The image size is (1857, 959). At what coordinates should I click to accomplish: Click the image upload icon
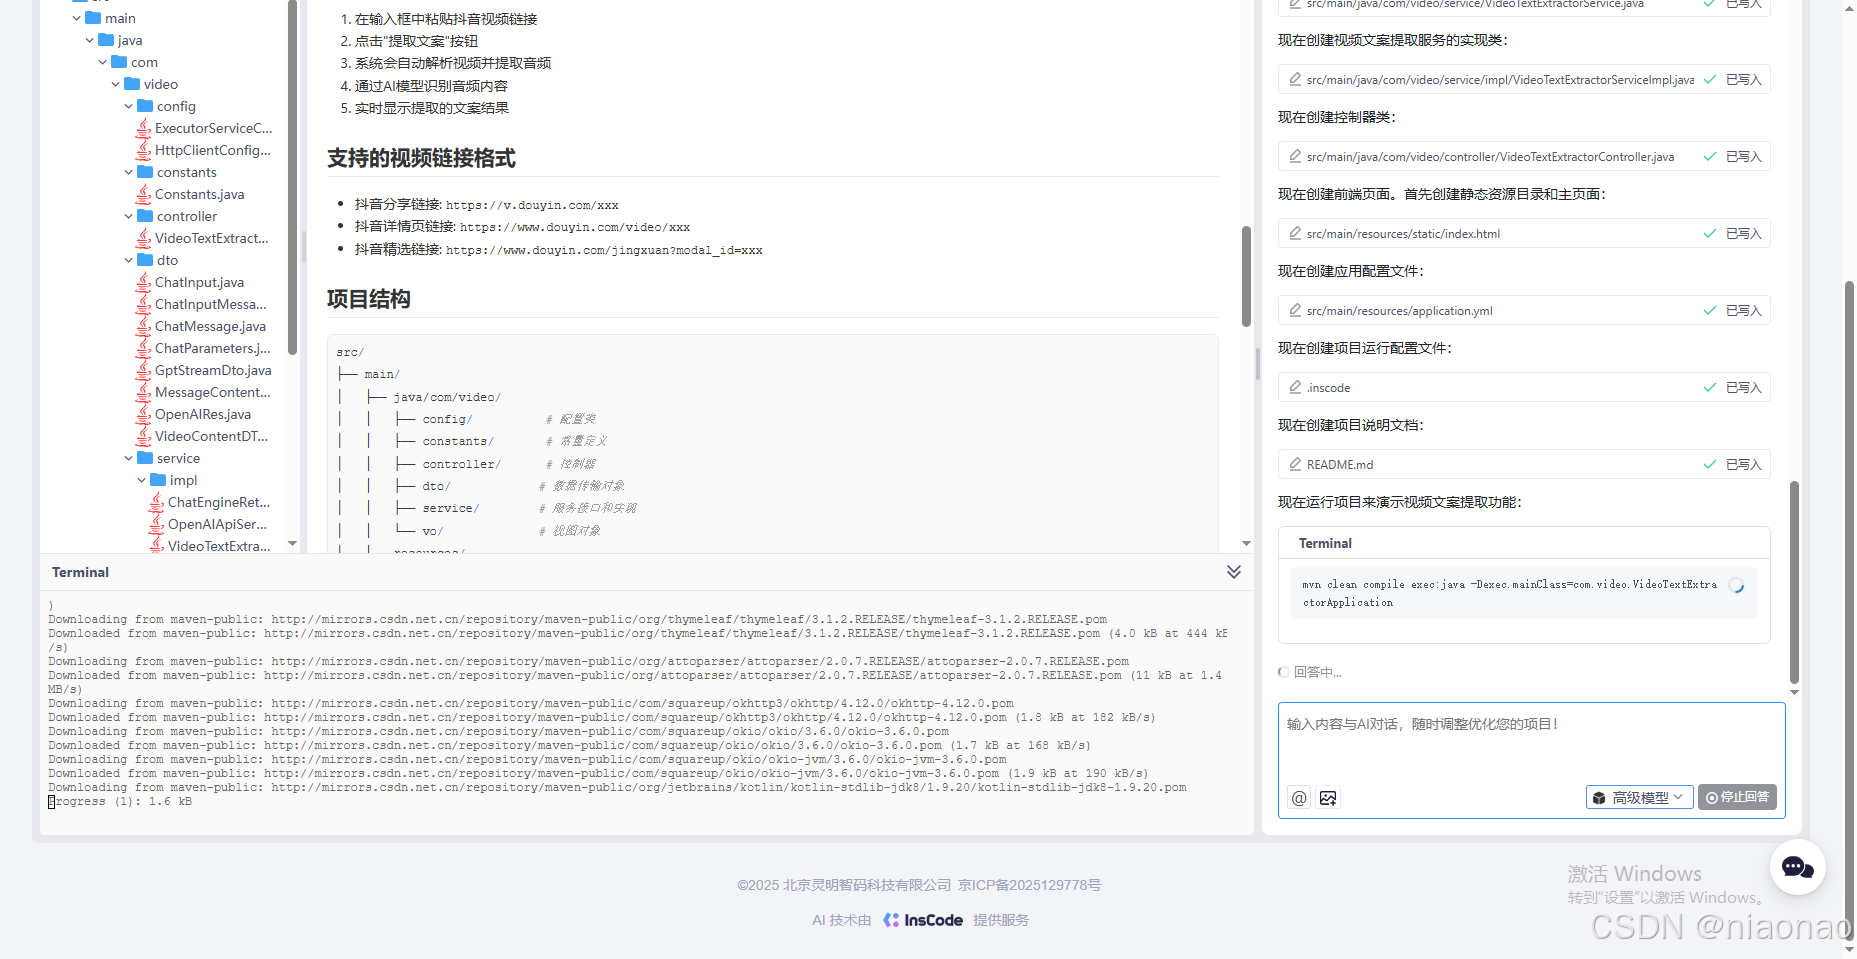click(1328, 798)
